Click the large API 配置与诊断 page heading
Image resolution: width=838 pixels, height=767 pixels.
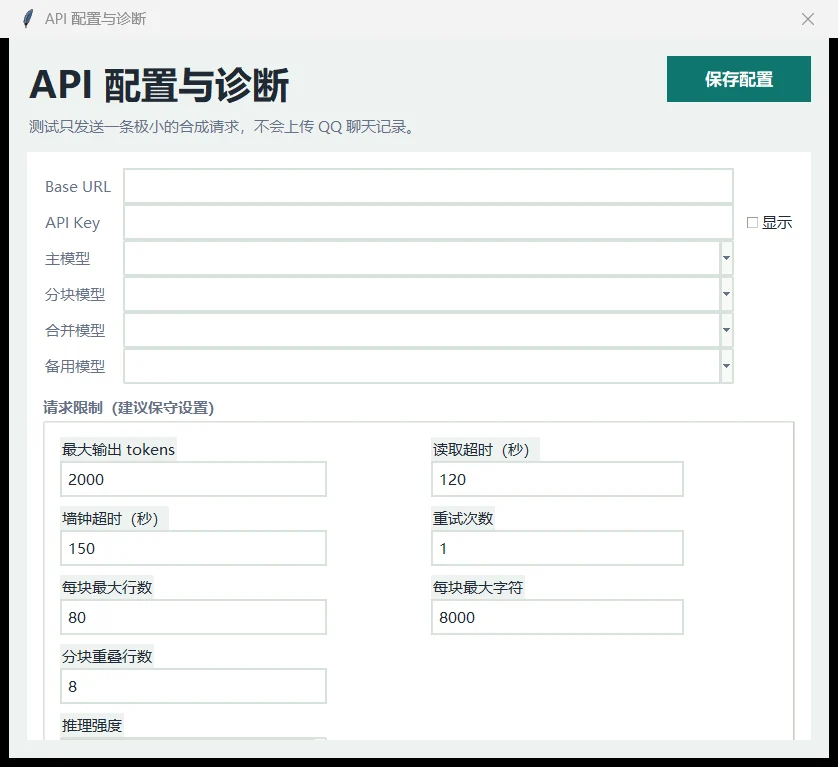point(159,84)
